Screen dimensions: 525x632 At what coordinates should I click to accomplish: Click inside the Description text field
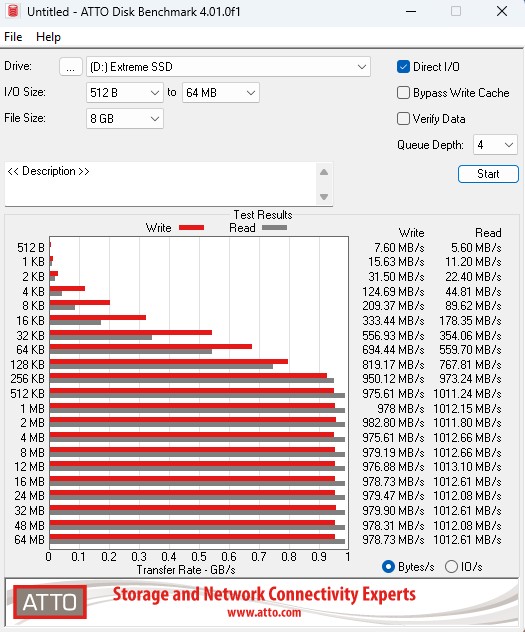coord(161,184)
